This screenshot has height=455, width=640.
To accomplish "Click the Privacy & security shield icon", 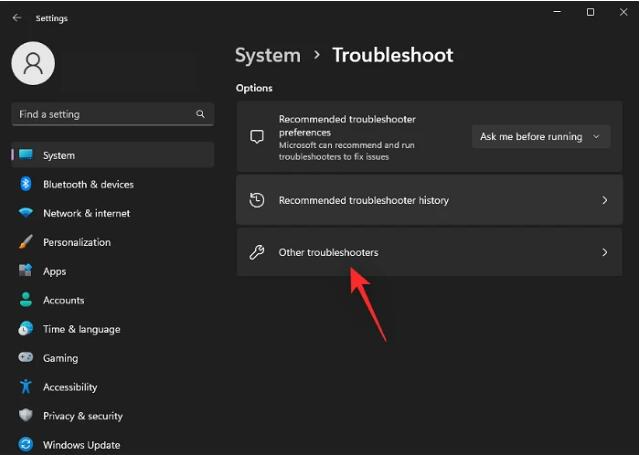I will [x=26, y=415].
